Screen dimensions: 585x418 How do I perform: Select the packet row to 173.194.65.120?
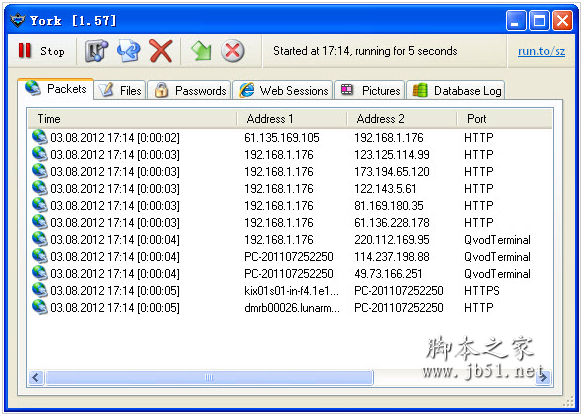[290, 171]
